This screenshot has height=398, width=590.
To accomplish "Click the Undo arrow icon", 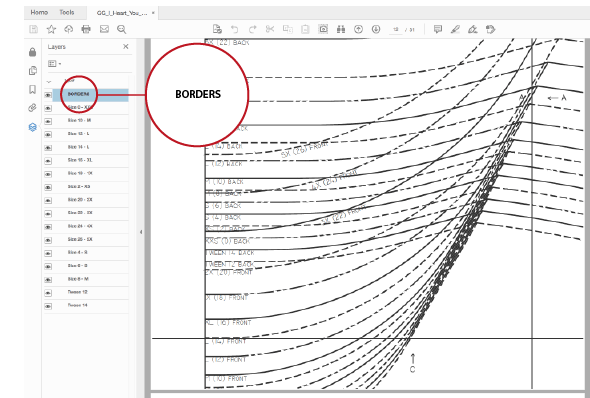I will click(234, 29).
